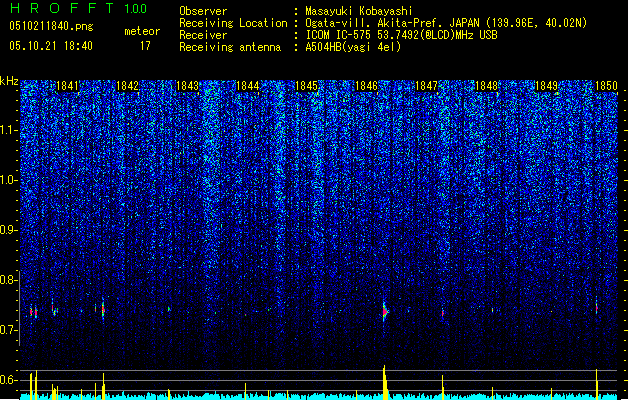Select the 1848 time marker
This screenshot has height=400, width=629.
(x=486, y=86)
